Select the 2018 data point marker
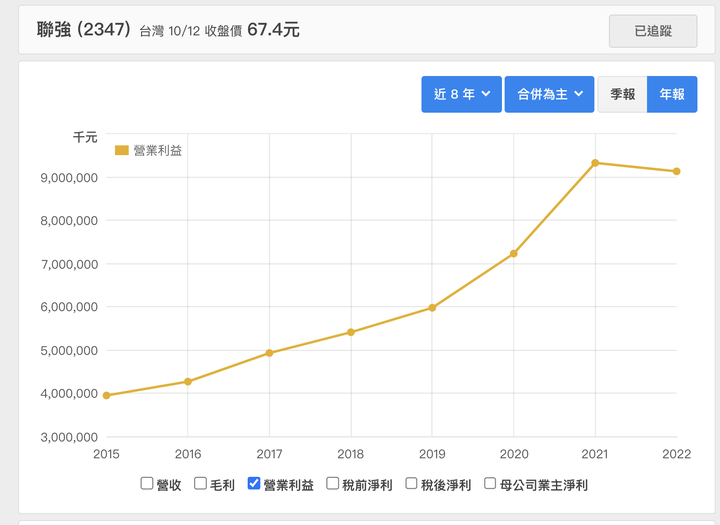 351,332
